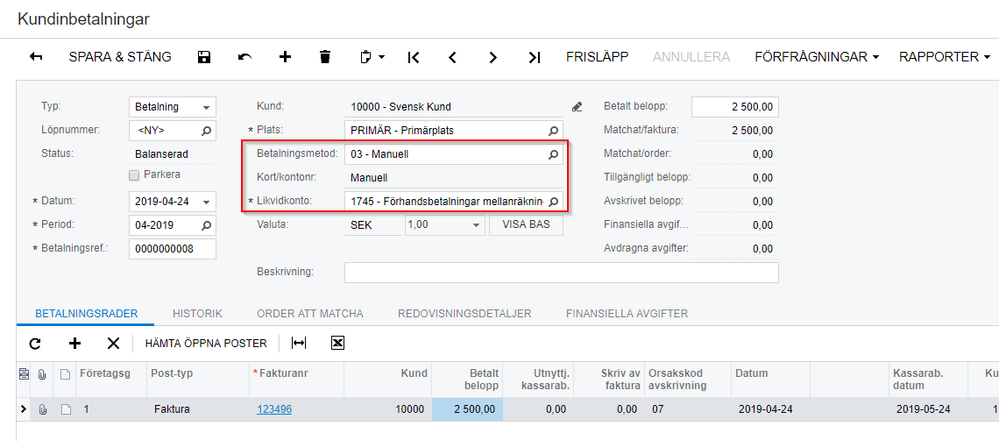Switch to the REDOVISNINGSDETALJER tab
The height and width of the screenshot is (441, 999).
[464, 314]
